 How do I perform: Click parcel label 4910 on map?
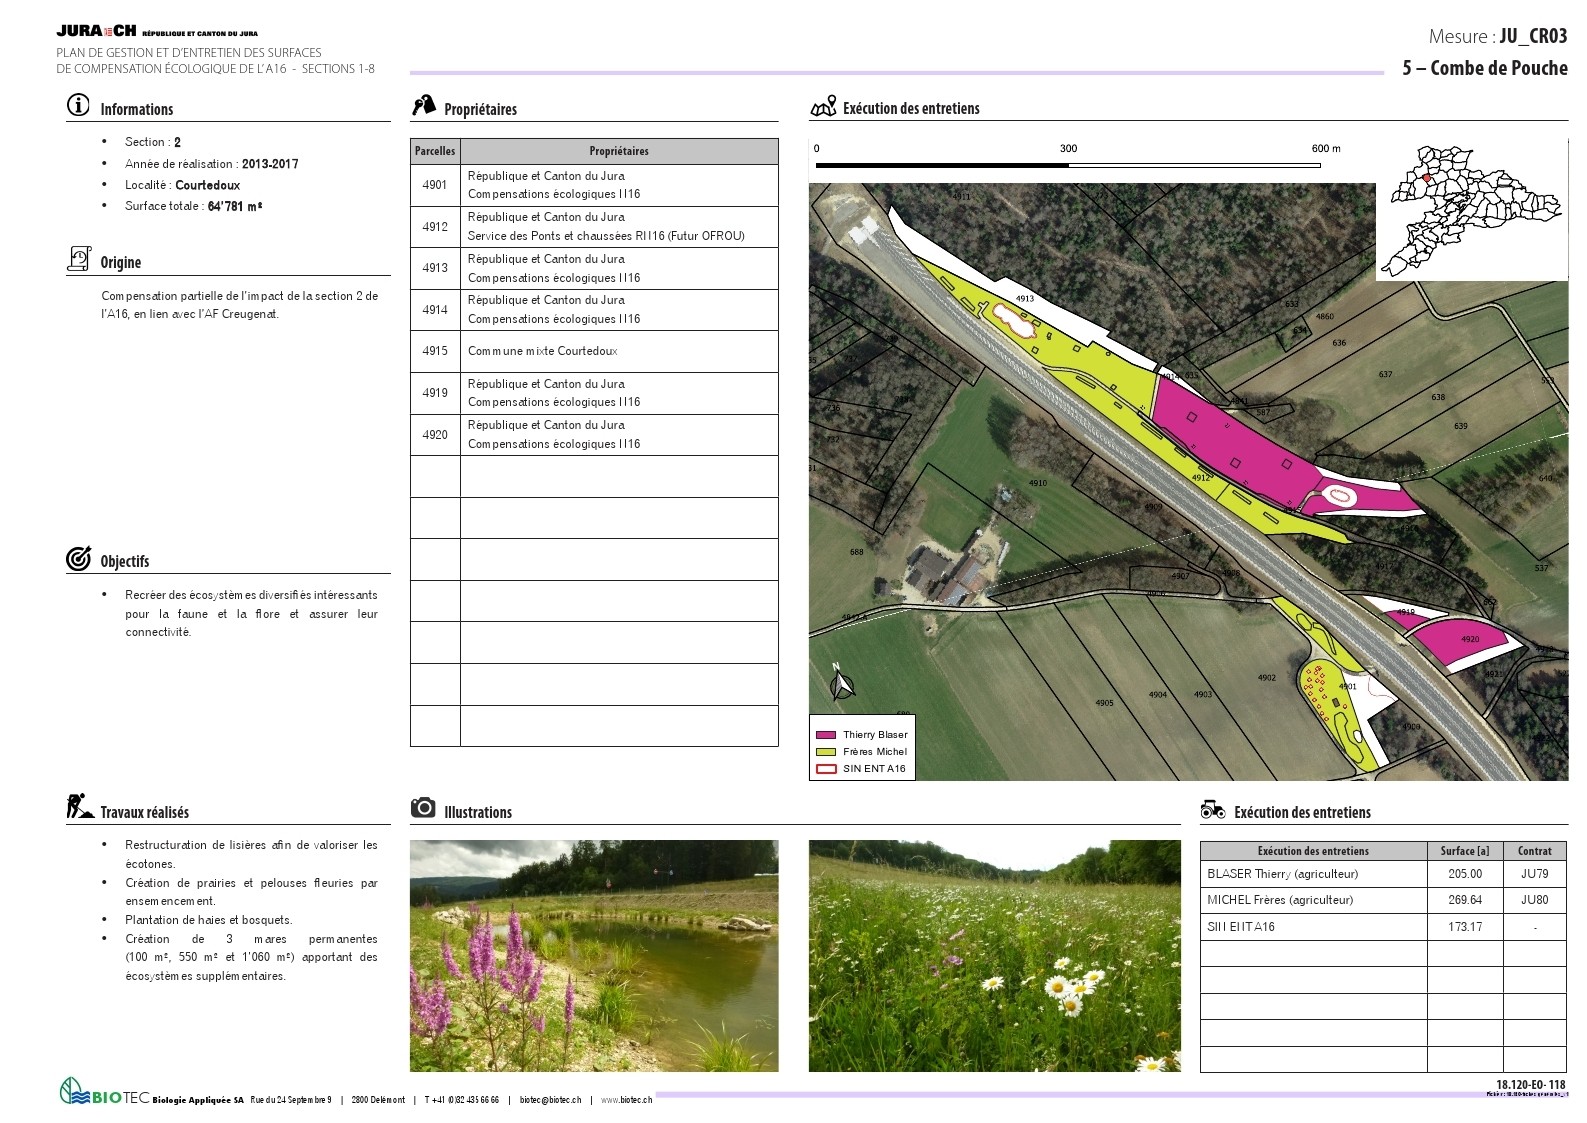[1038, 483]
